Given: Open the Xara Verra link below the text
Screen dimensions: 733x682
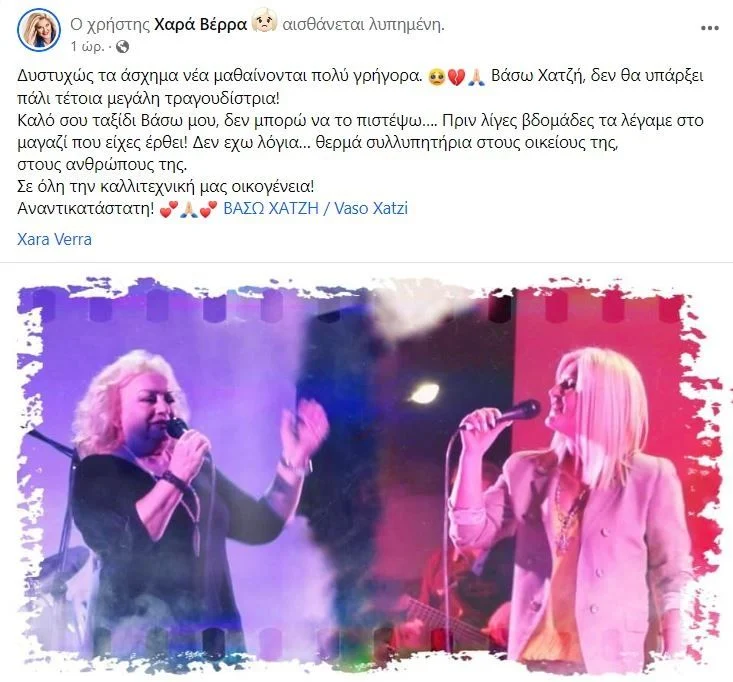Looking at the screenshot, I should 54,239.
